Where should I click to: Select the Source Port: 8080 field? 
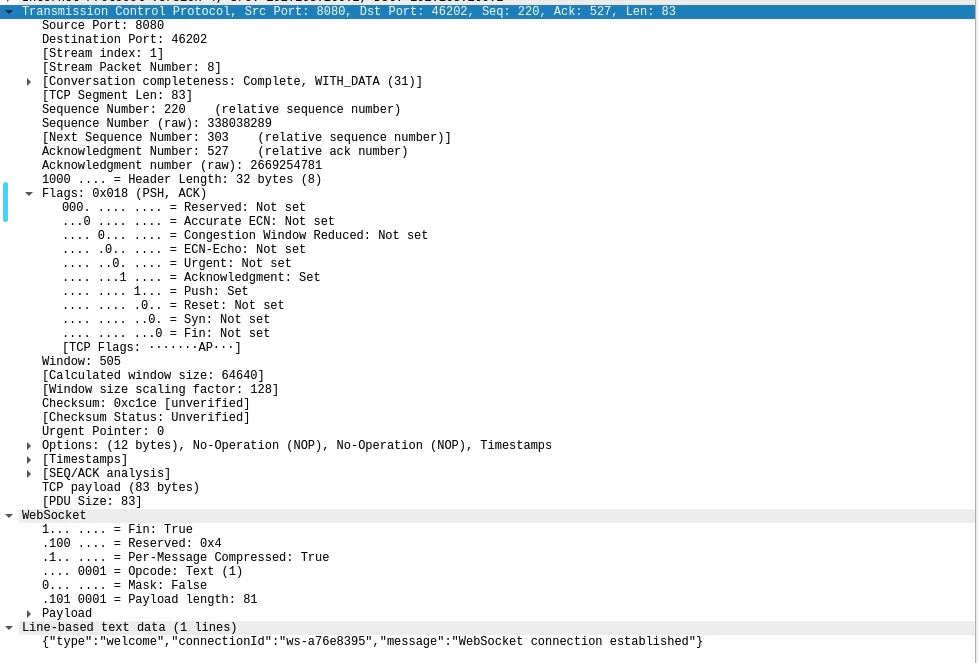coord(102,26)
